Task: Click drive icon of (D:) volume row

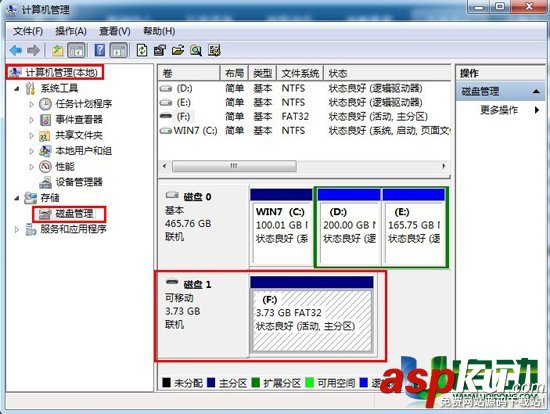Action: click(x=166, y=88)
